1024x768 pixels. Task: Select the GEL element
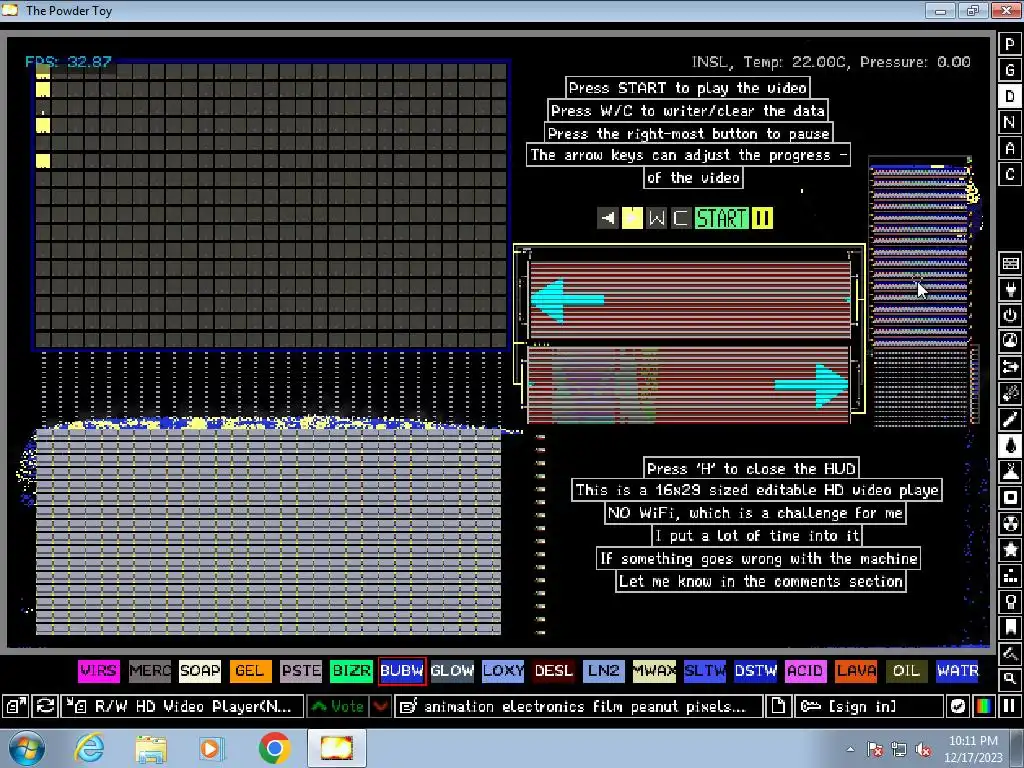(250, 671)
